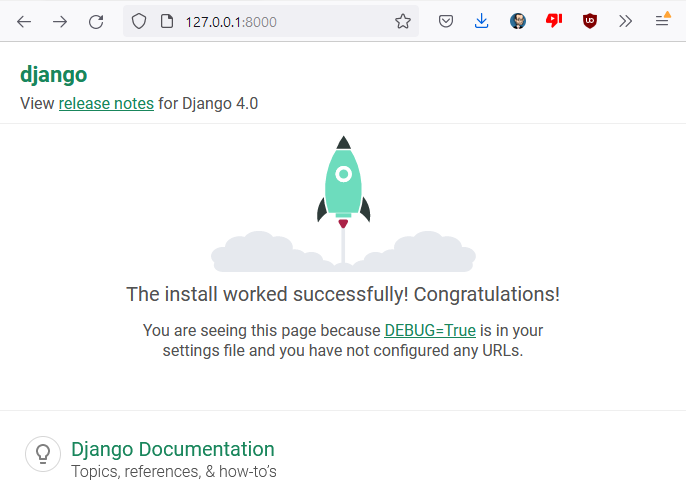Screen dimensions: 686x491
Task: Bookmark this page with the star
Action: (x=402, y=21)
